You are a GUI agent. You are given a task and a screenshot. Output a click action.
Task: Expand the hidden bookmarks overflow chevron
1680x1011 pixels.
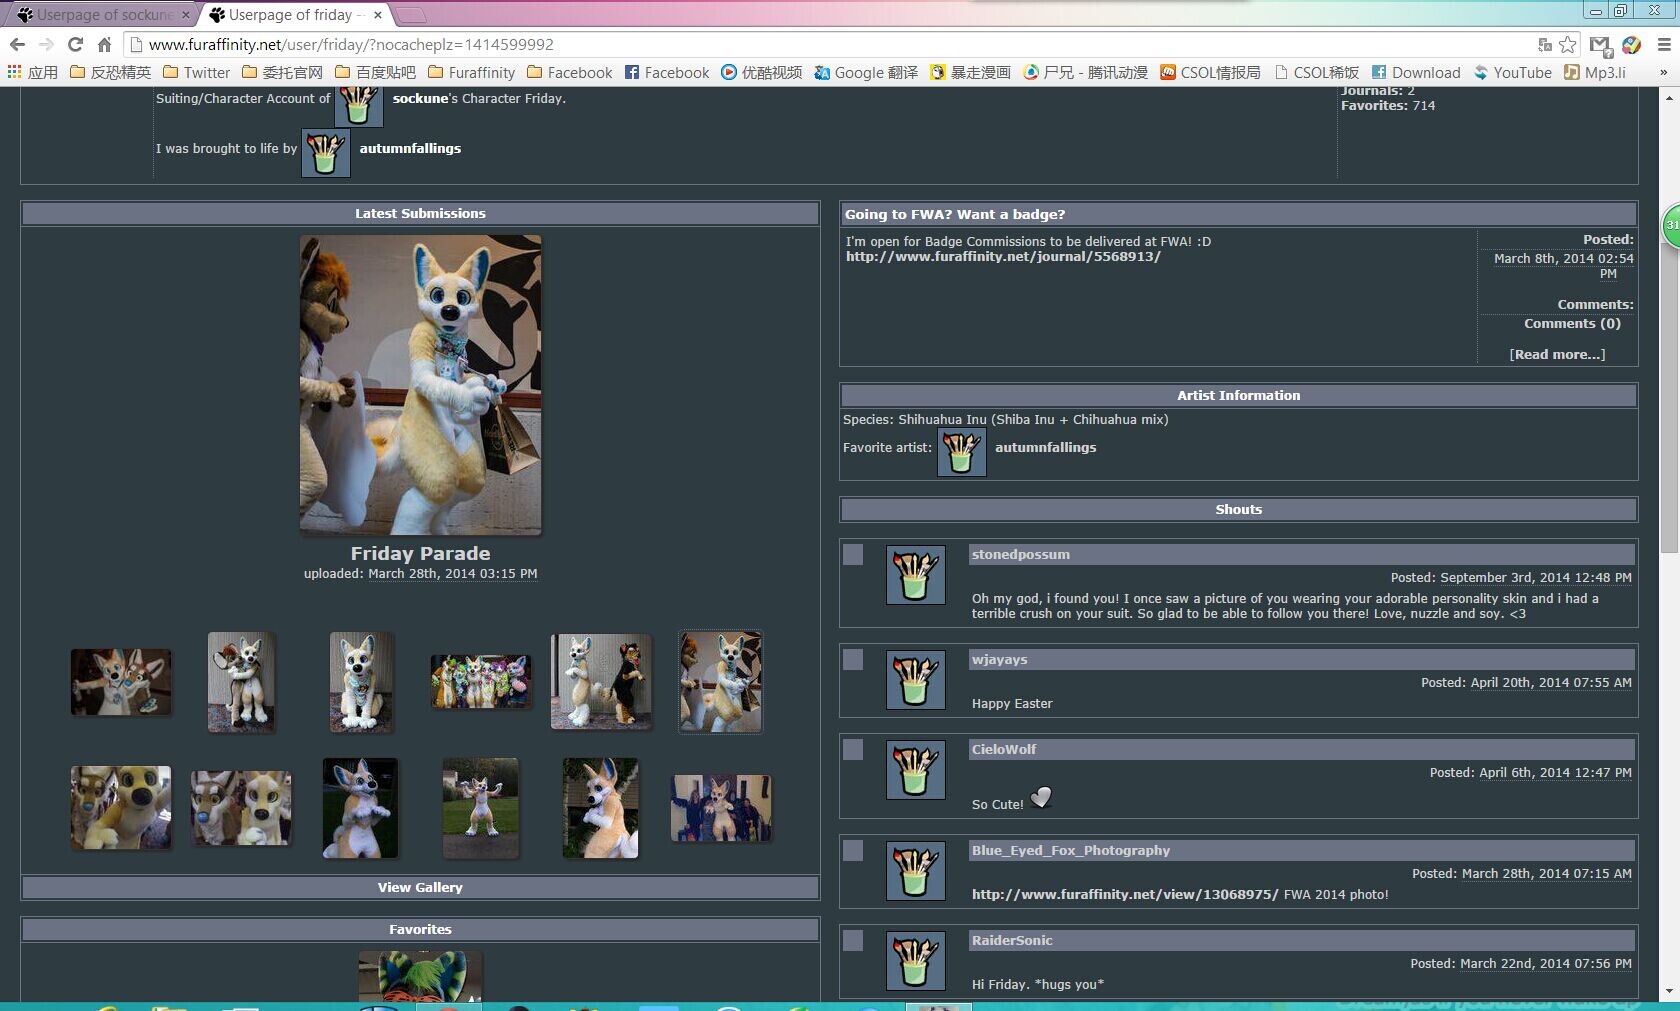pyautogui.click(x=1663, y=72)
